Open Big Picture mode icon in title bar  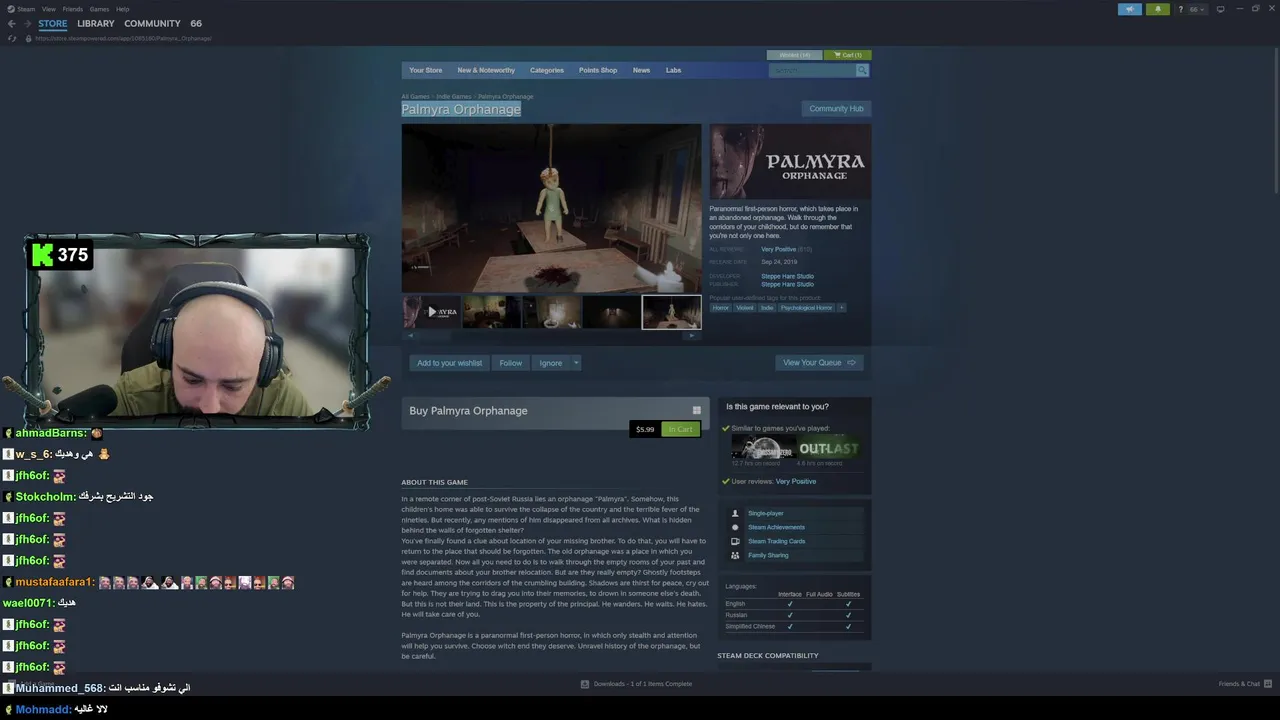click(1220, 9)
